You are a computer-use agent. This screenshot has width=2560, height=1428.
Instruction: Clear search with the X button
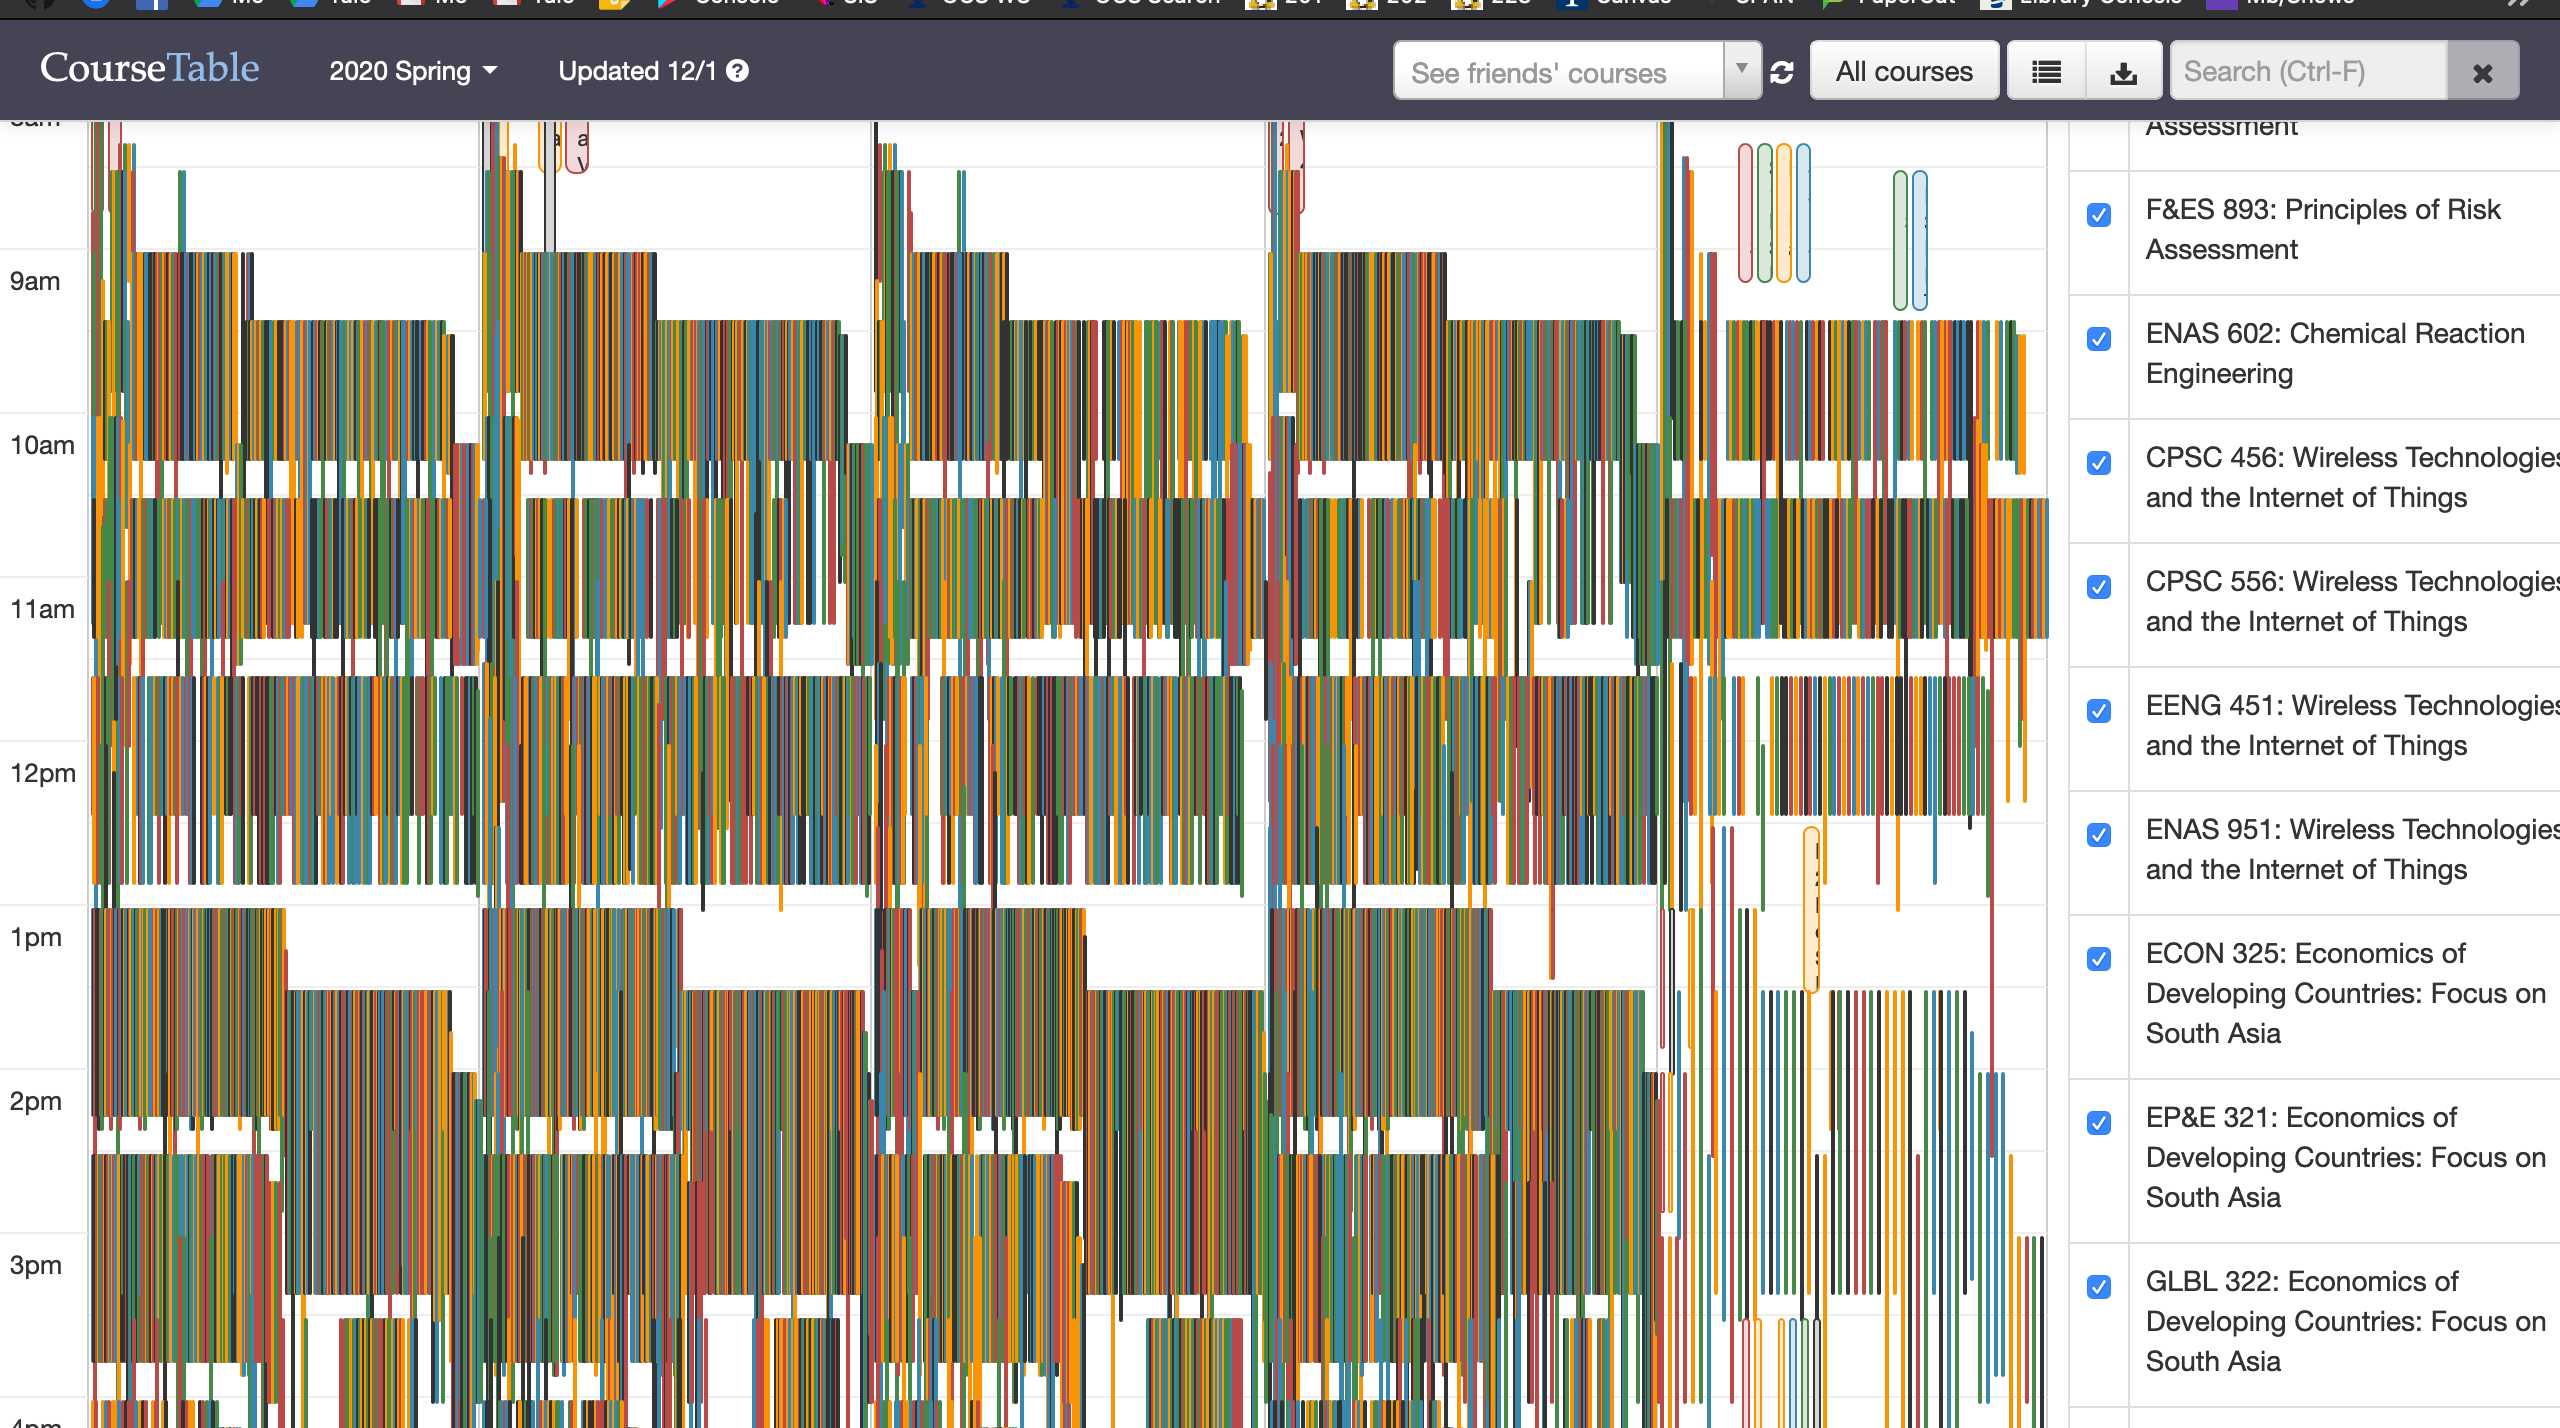coord(2482,72)
